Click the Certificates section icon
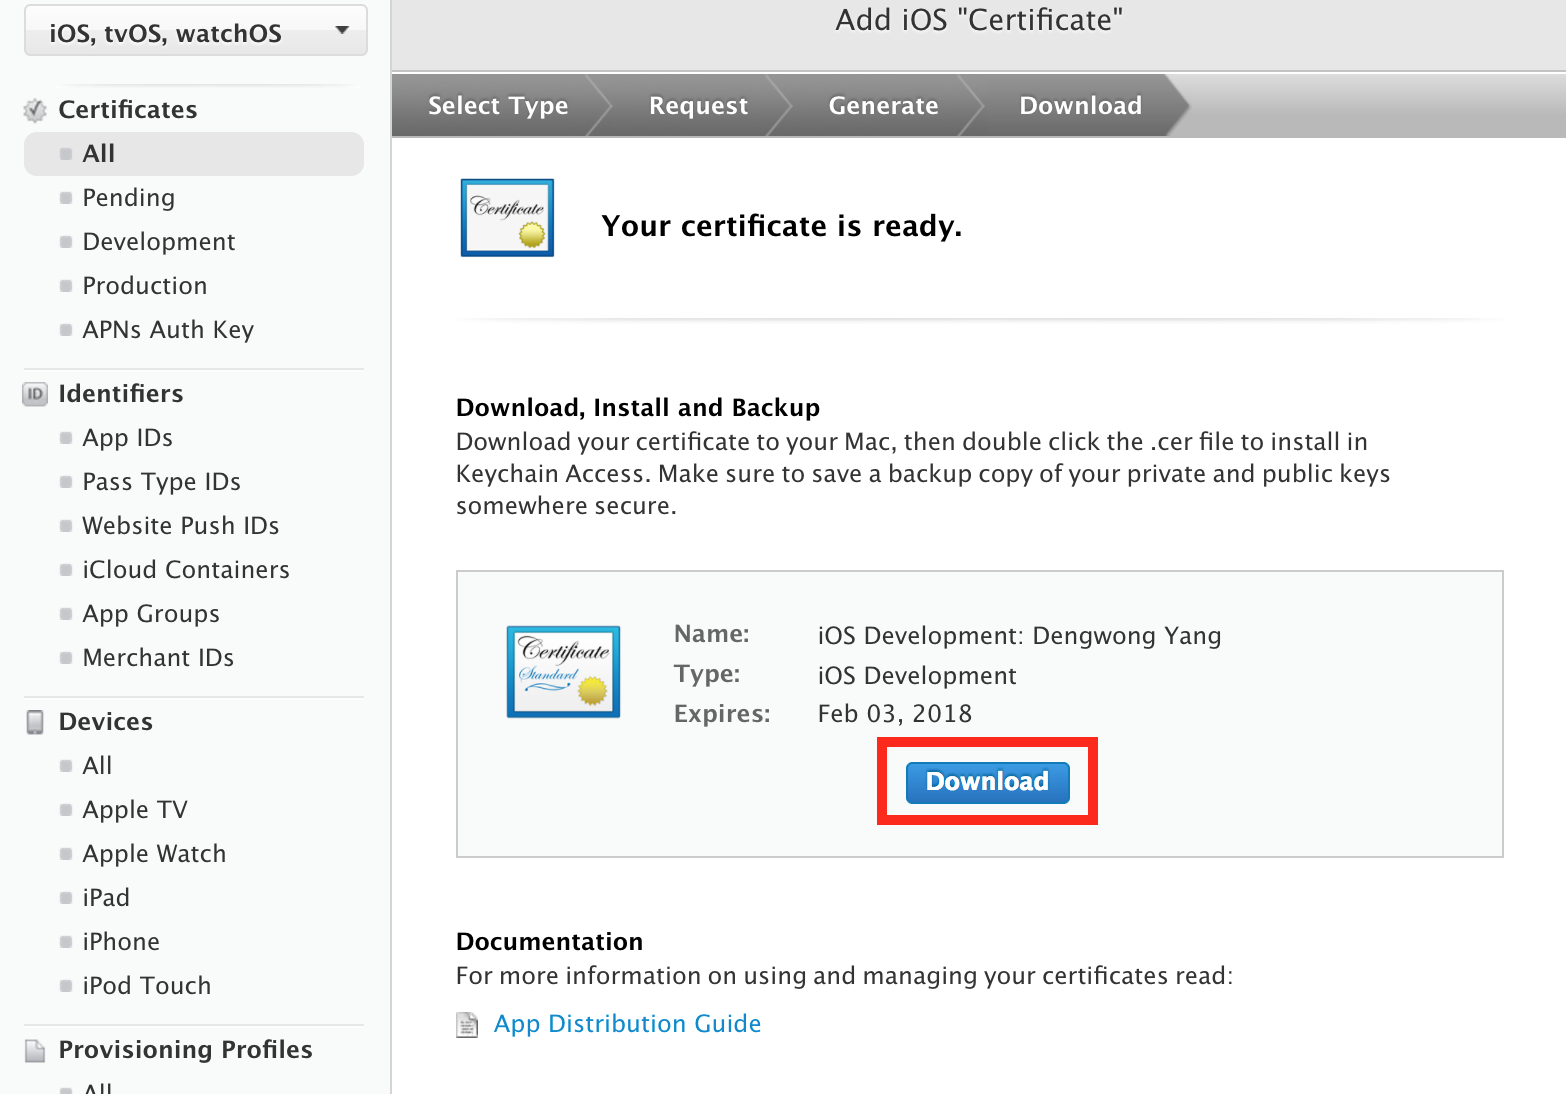Screen dimensions: 1566x1094 (x=35, y=110)
